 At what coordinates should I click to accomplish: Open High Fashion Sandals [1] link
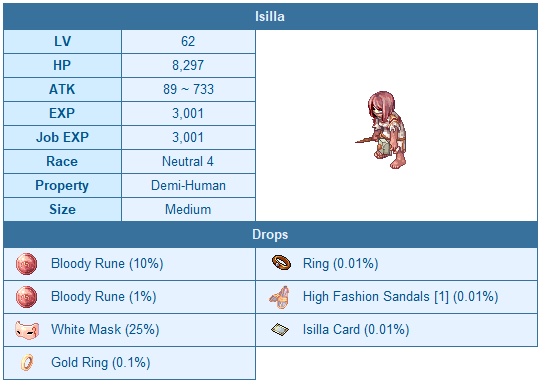point(401,297)
